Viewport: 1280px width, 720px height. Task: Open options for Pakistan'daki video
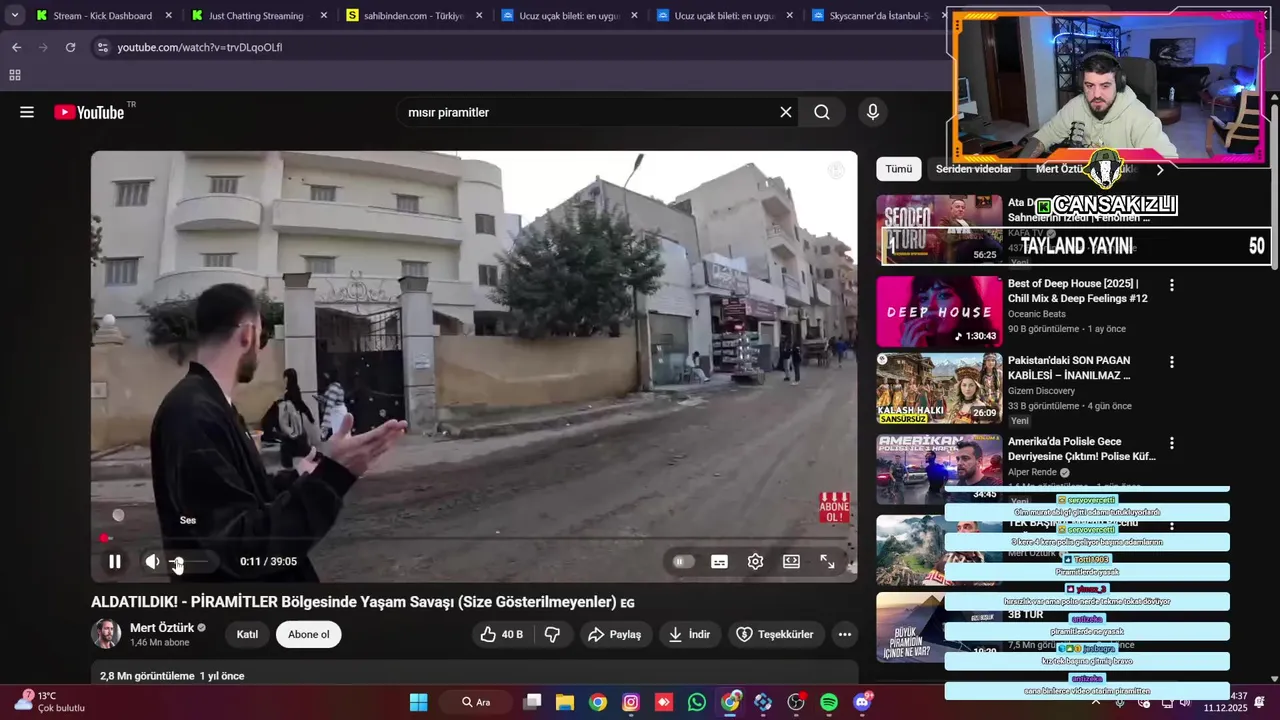[1172, 362]
